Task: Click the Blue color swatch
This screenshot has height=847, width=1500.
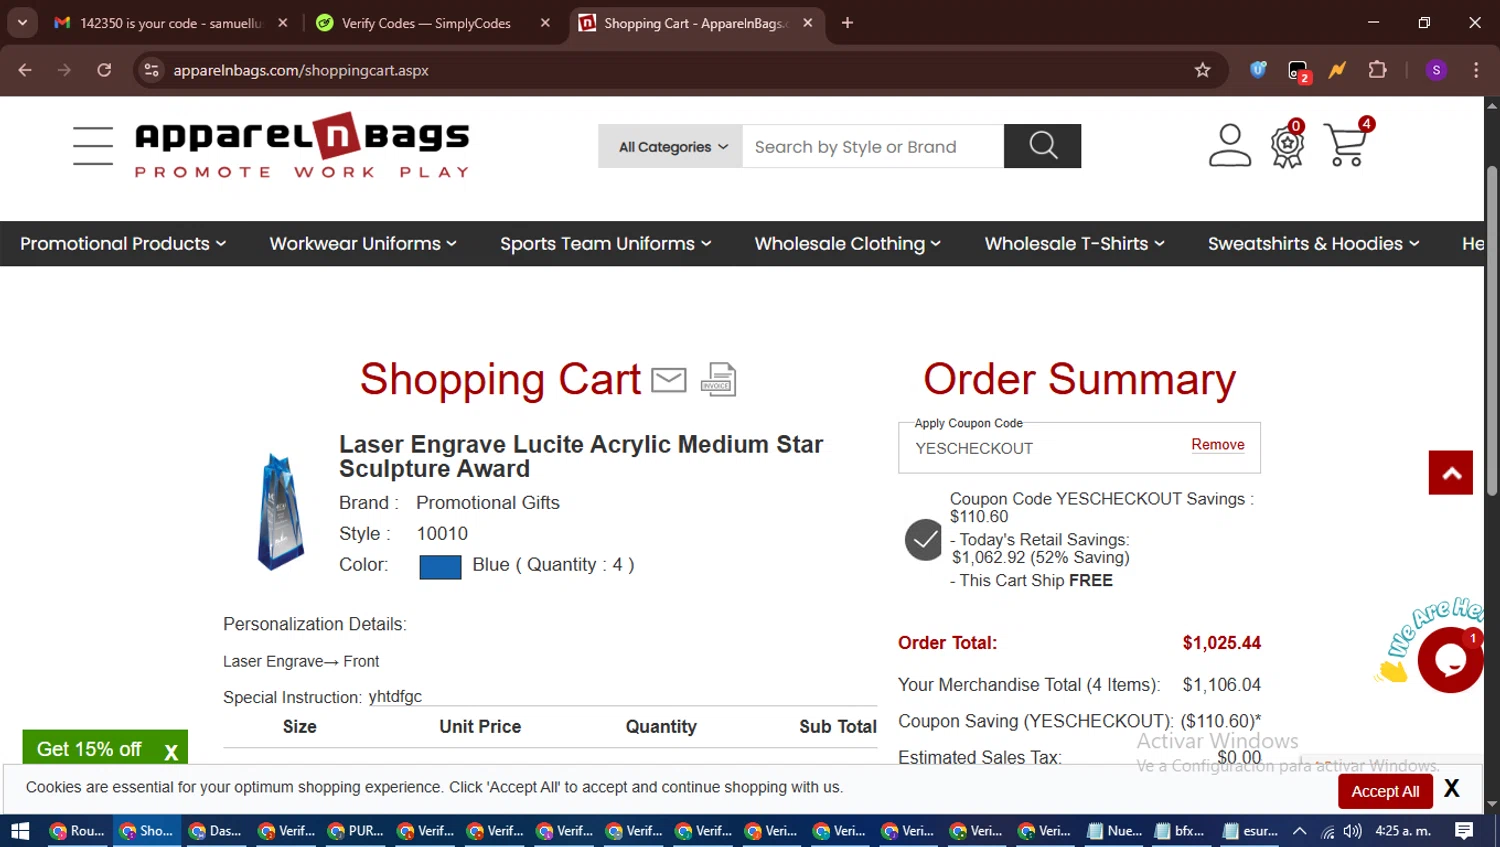Action: [440, 567]
